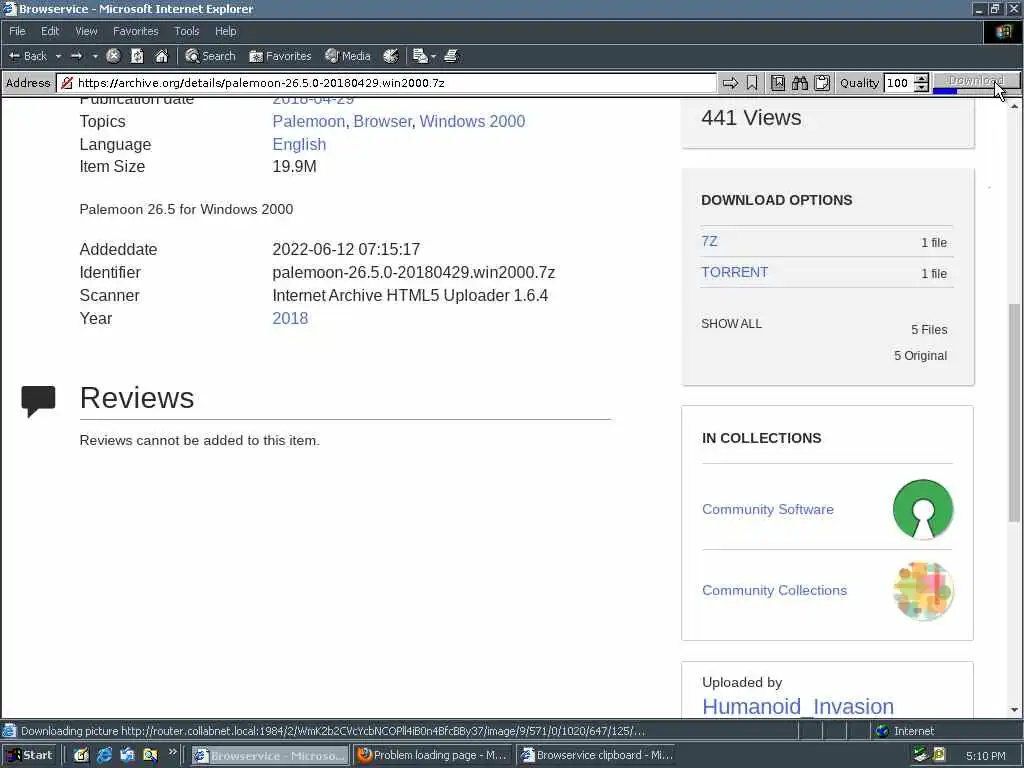
Task: Click the fourth quick launch icon
Action: coord(150,756)
